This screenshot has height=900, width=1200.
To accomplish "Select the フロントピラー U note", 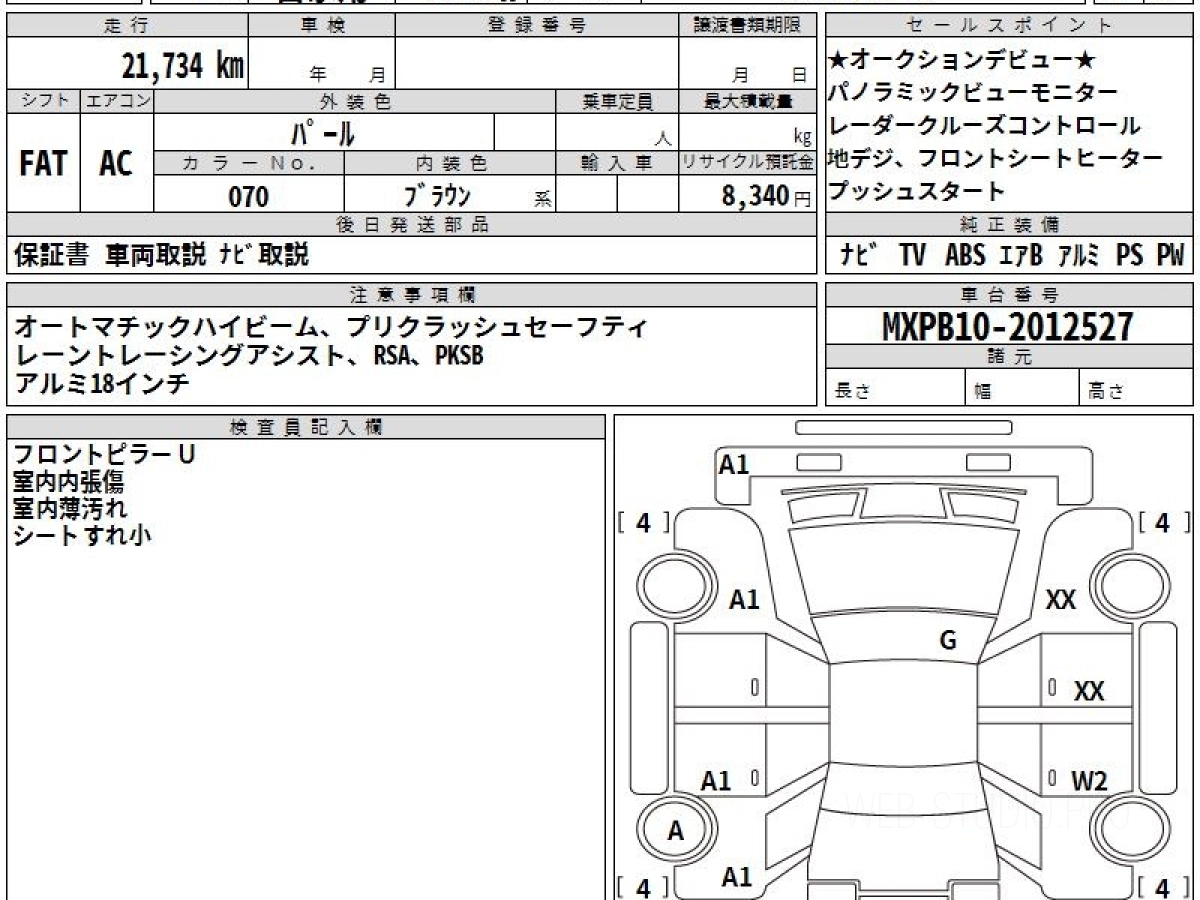I will tap(104, 455).
